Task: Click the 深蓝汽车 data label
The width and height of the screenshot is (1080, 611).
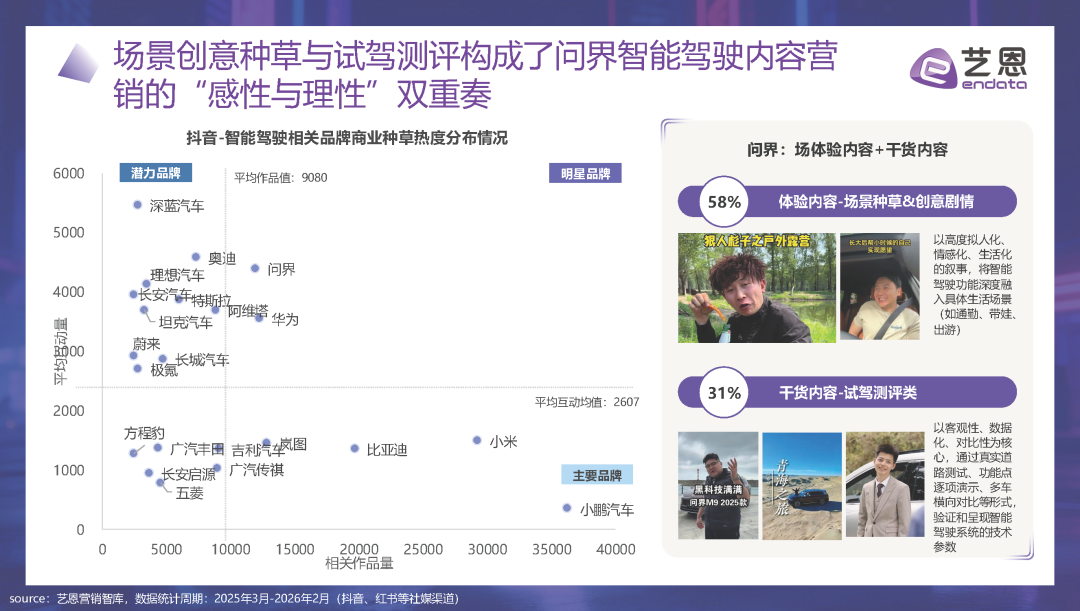Action: point(177,206)
